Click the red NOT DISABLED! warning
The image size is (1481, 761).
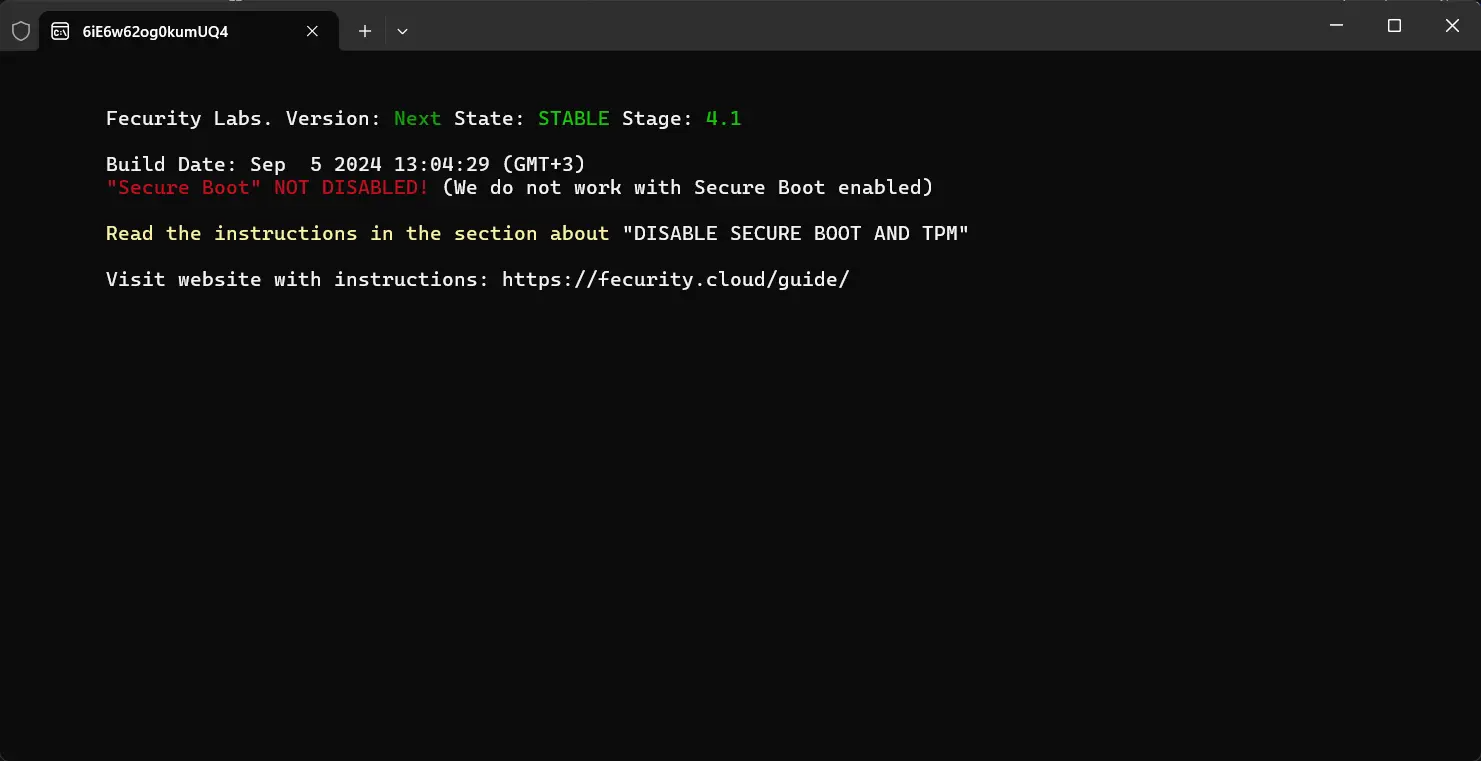(x=351, y=187)
